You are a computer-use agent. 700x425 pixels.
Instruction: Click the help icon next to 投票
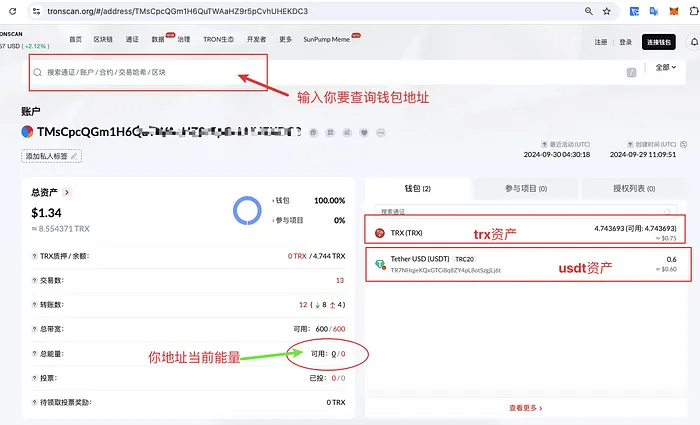coord(34,378)
